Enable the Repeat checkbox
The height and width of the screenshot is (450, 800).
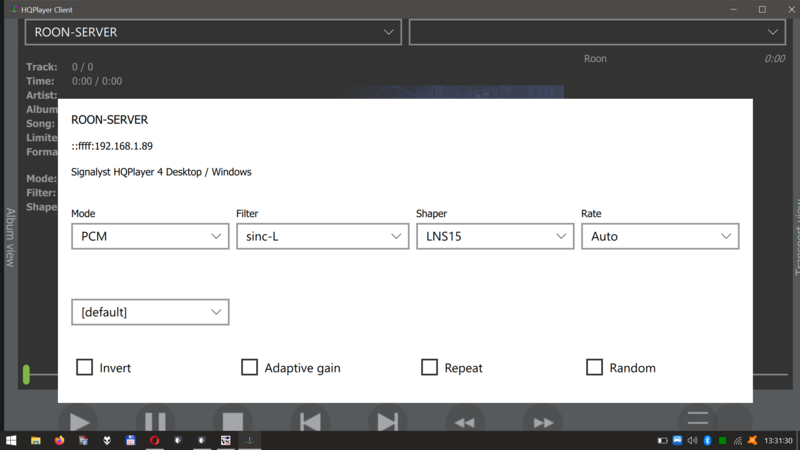click(430, 367)
